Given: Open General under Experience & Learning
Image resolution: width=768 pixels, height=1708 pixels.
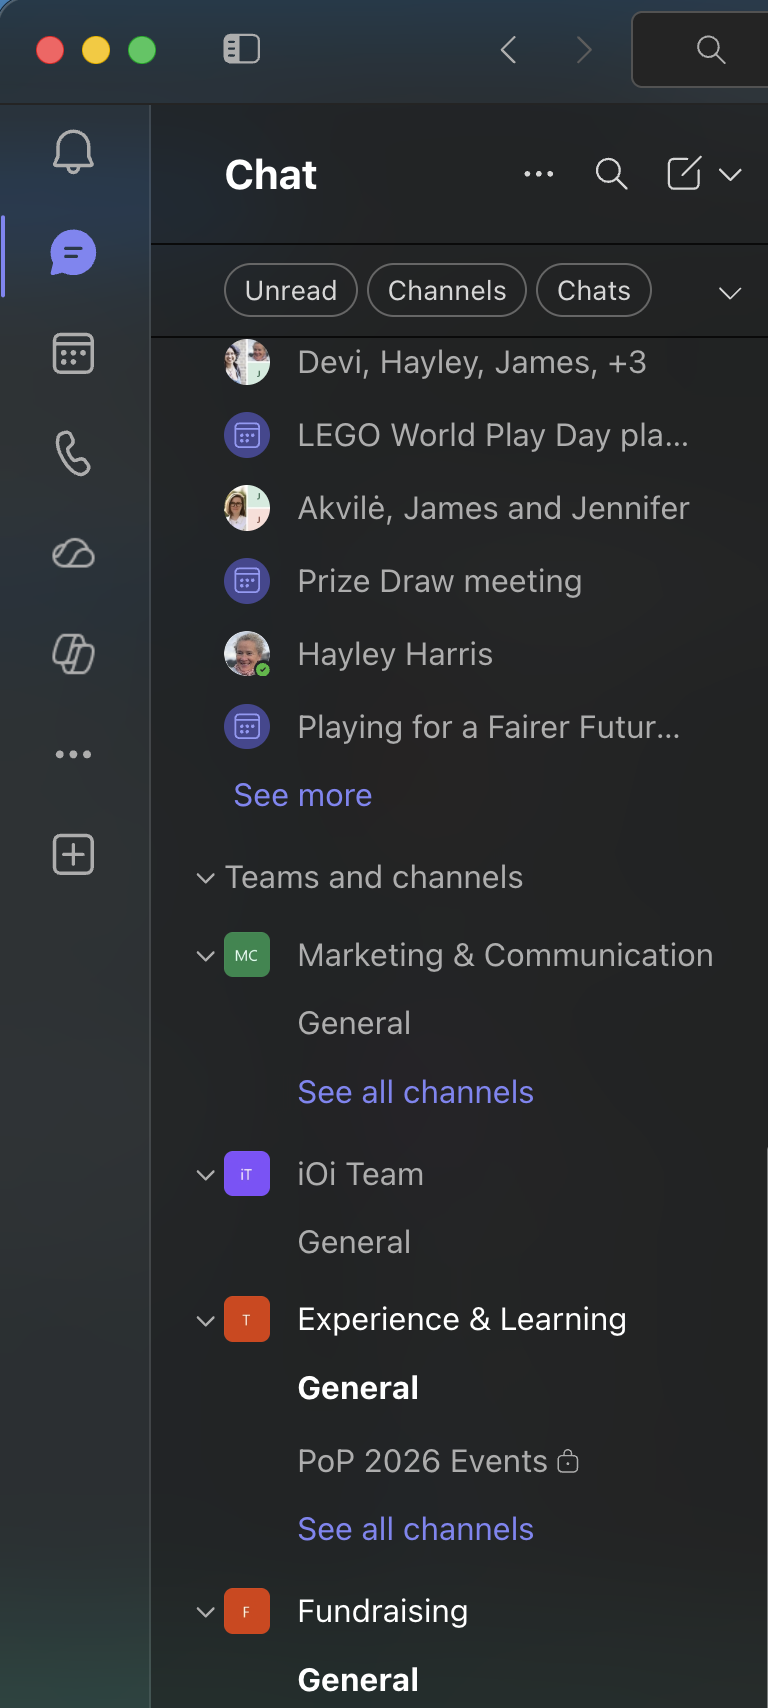Looking at the screenshot, I should (358, 1388).
